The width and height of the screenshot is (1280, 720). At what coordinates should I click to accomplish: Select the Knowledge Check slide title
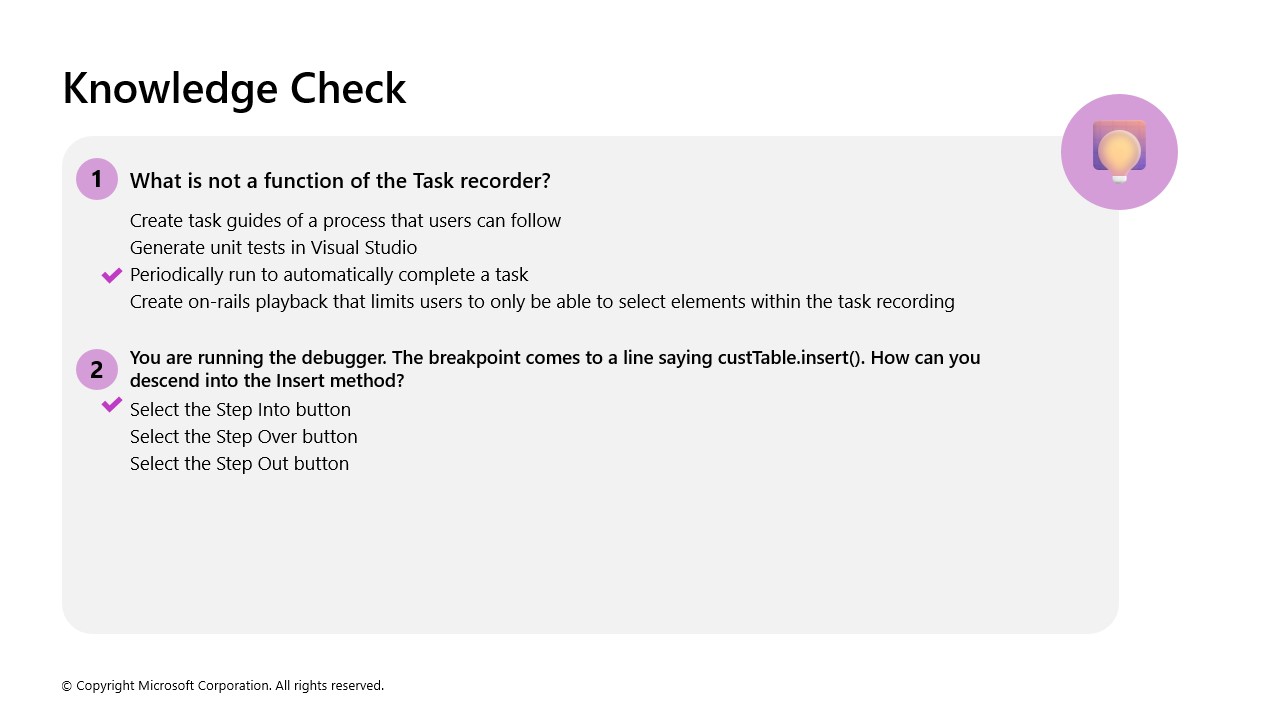click(234, 88)
